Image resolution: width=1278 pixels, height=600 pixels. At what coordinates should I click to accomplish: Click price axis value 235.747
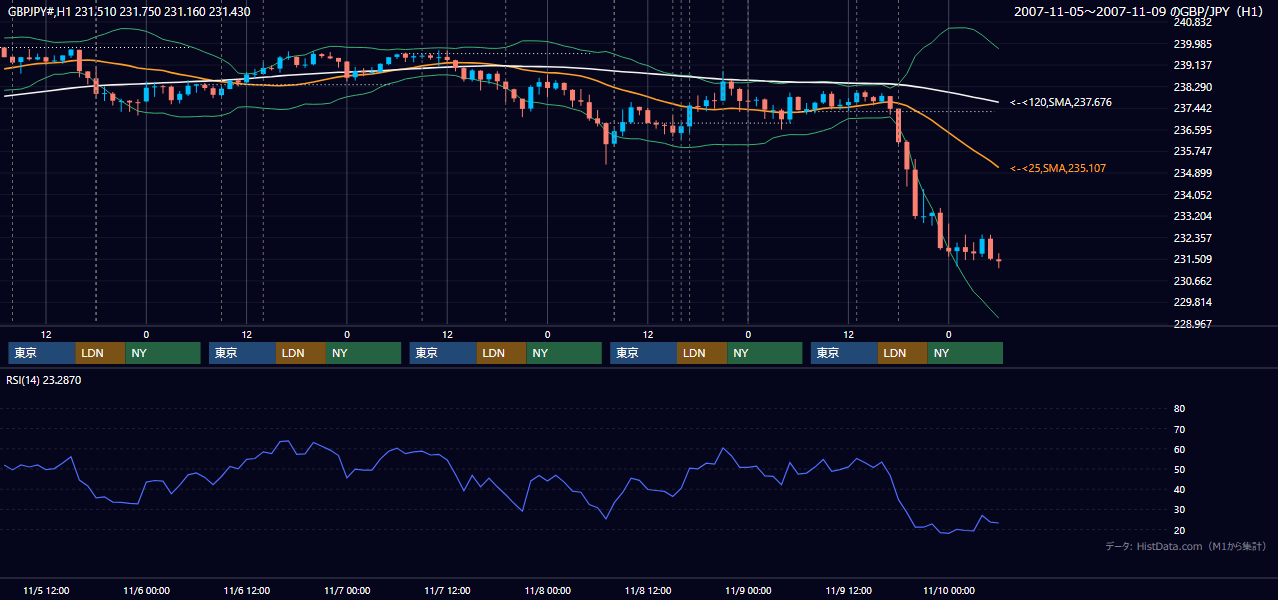pyautogui.click(x=1192, y=151)
